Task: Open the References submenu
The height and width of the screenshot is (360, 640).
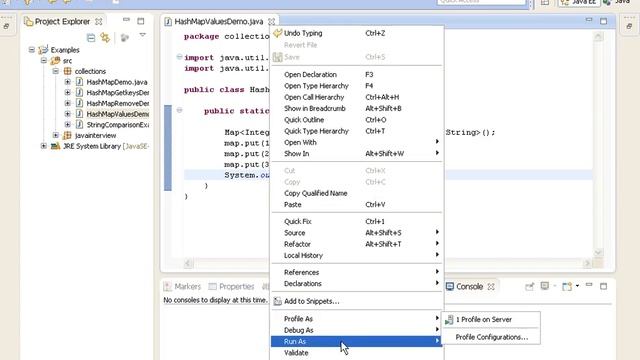Action: click(357, 272)
